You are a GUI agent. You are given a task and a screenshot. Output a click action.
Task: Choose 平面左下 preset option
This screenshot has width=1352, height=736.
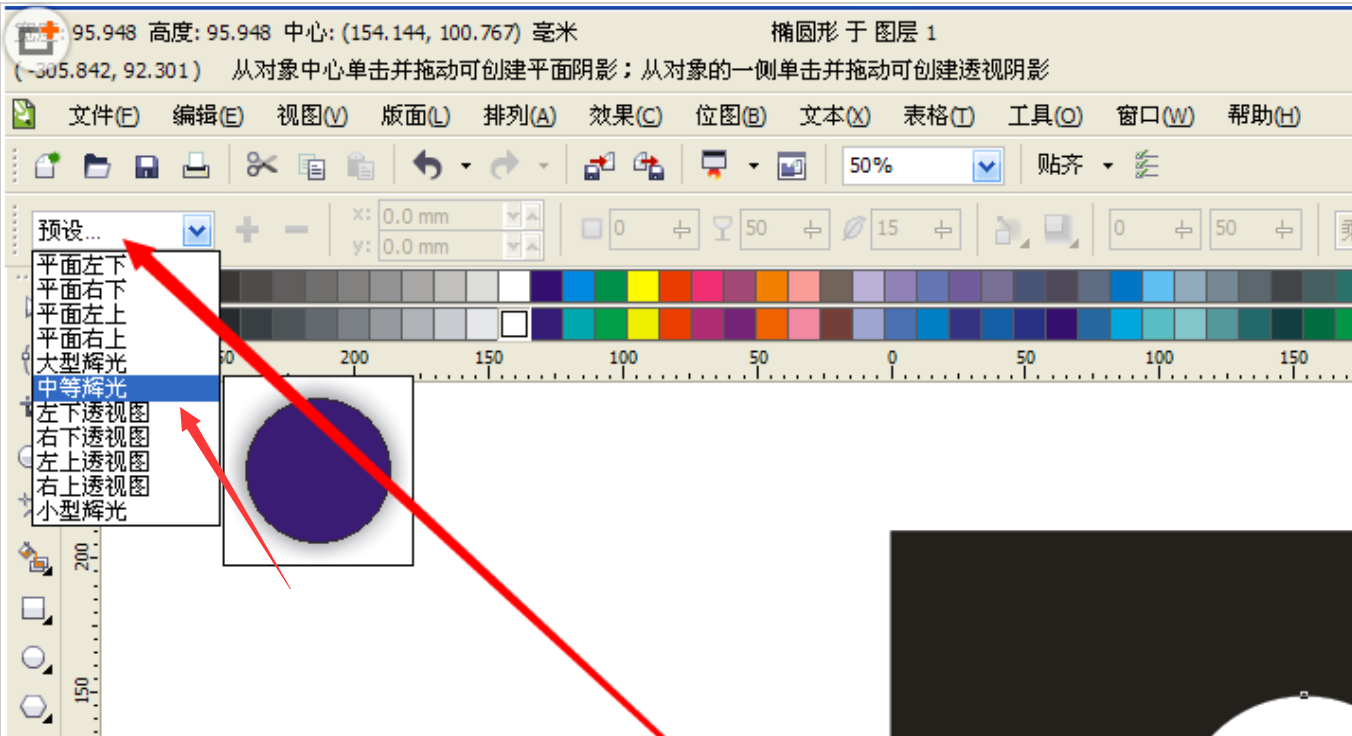click(78, 266)
